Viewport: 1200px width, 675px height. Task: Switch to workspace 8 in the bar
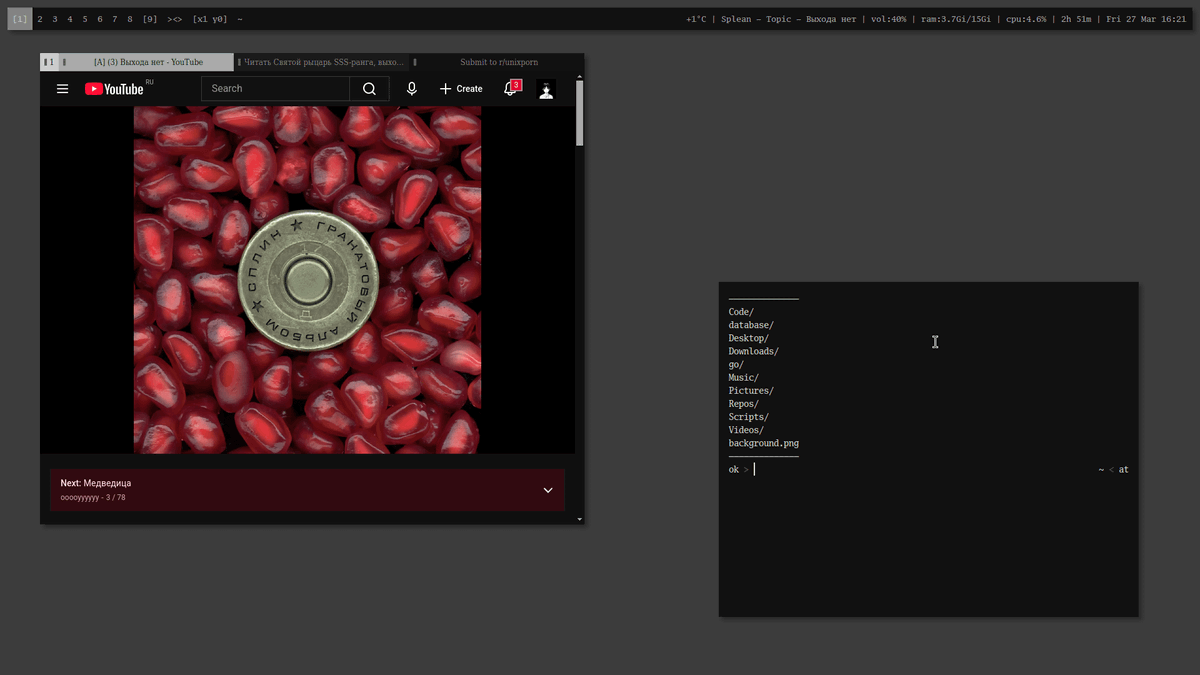130,19
